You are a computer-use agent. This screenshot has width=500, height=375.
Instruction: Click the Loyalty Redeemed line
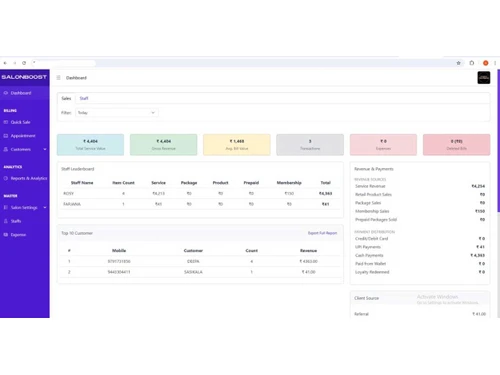420,272
